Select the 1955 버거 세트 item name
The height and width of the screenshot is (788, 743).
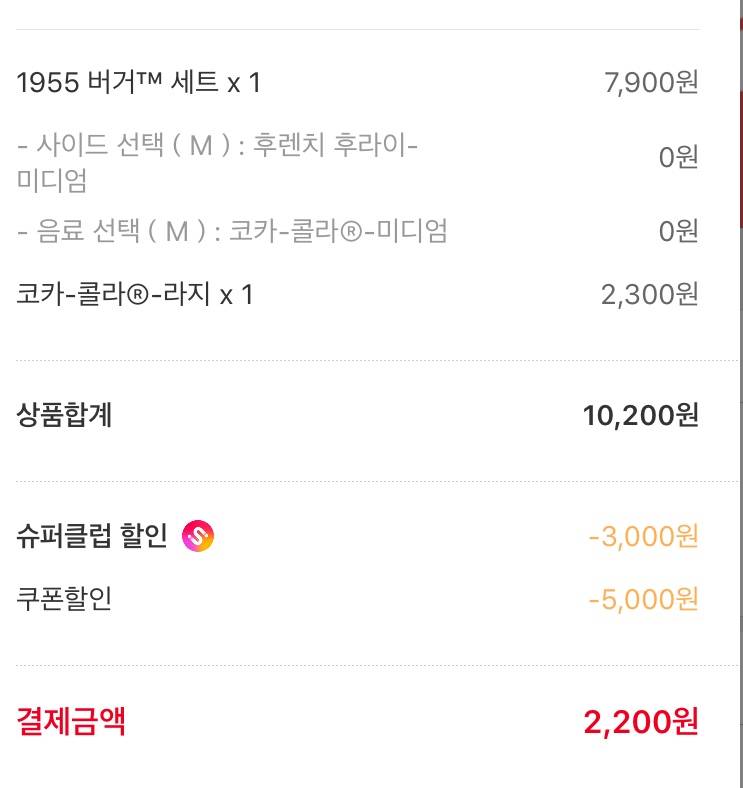point(138,82)
